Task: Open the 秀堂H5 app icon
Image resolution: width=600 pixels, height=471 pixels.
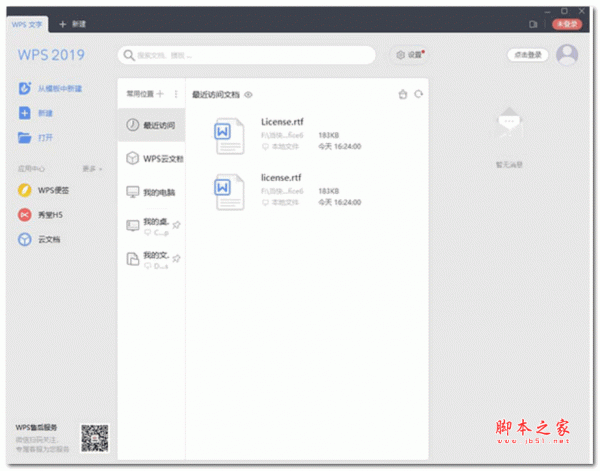Action: click(x=24, y=215)
